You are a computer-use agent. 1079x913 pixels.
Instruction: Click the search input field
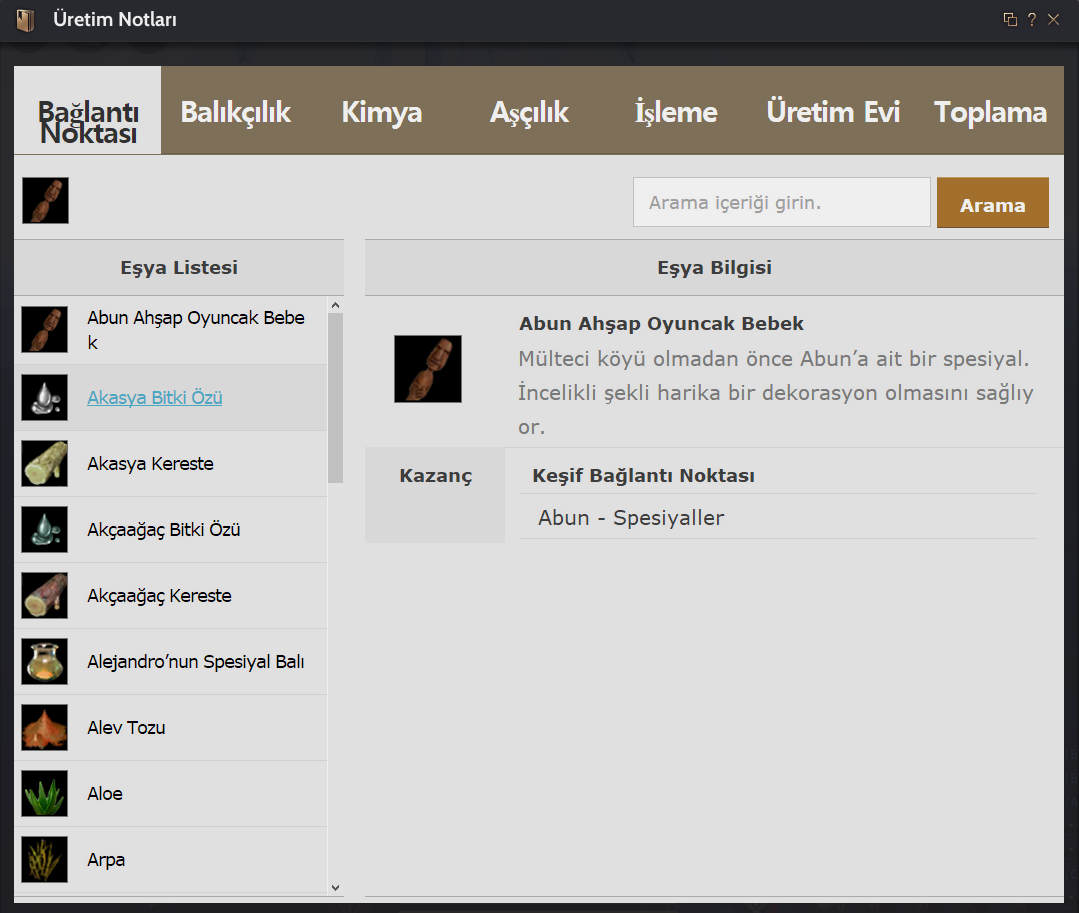coord(781,203)
